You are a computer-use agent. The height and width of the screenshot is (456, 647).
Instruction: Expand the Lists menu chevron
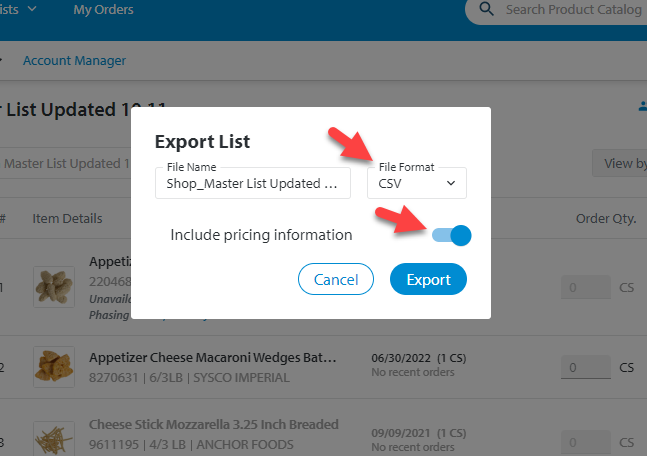pyautogui.click(x=32, y=9)
